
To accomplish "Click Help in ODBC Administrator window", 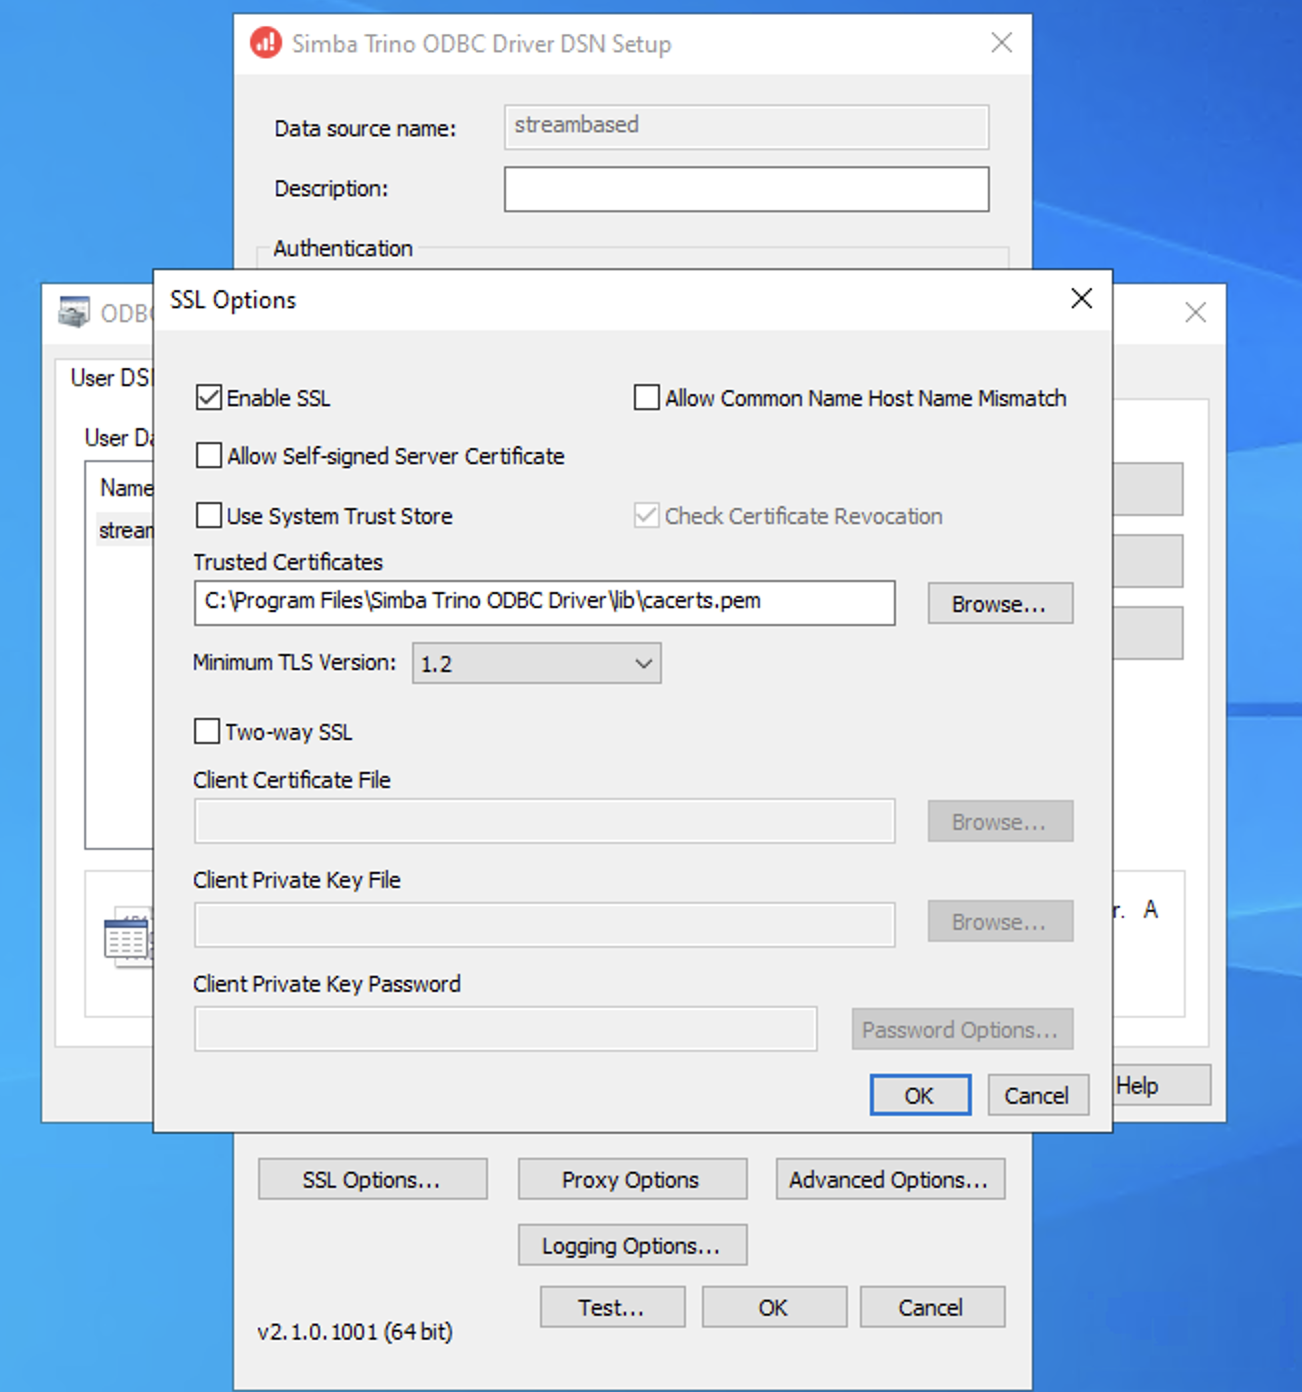I will click(x=1162, y=1086).
